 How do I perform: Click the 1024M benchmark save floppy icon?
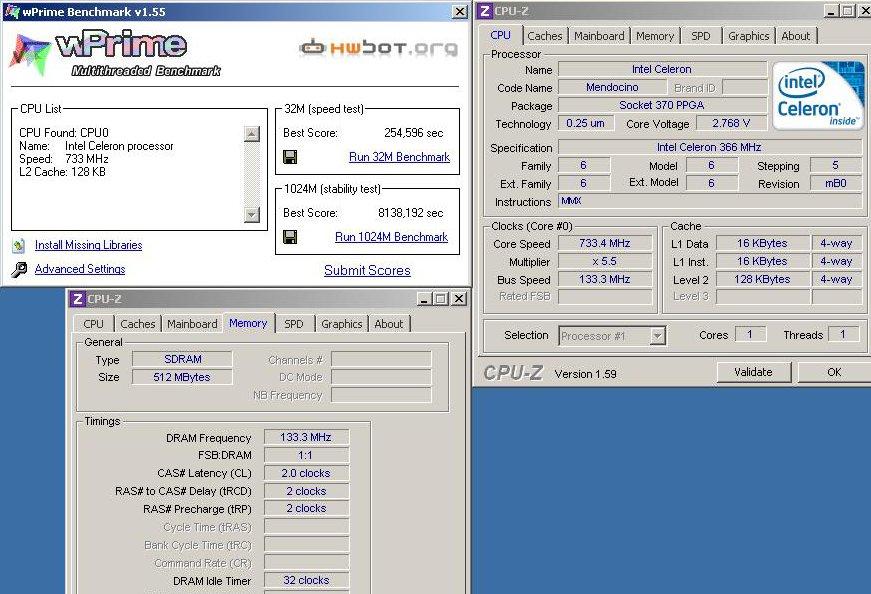point(290,237)
